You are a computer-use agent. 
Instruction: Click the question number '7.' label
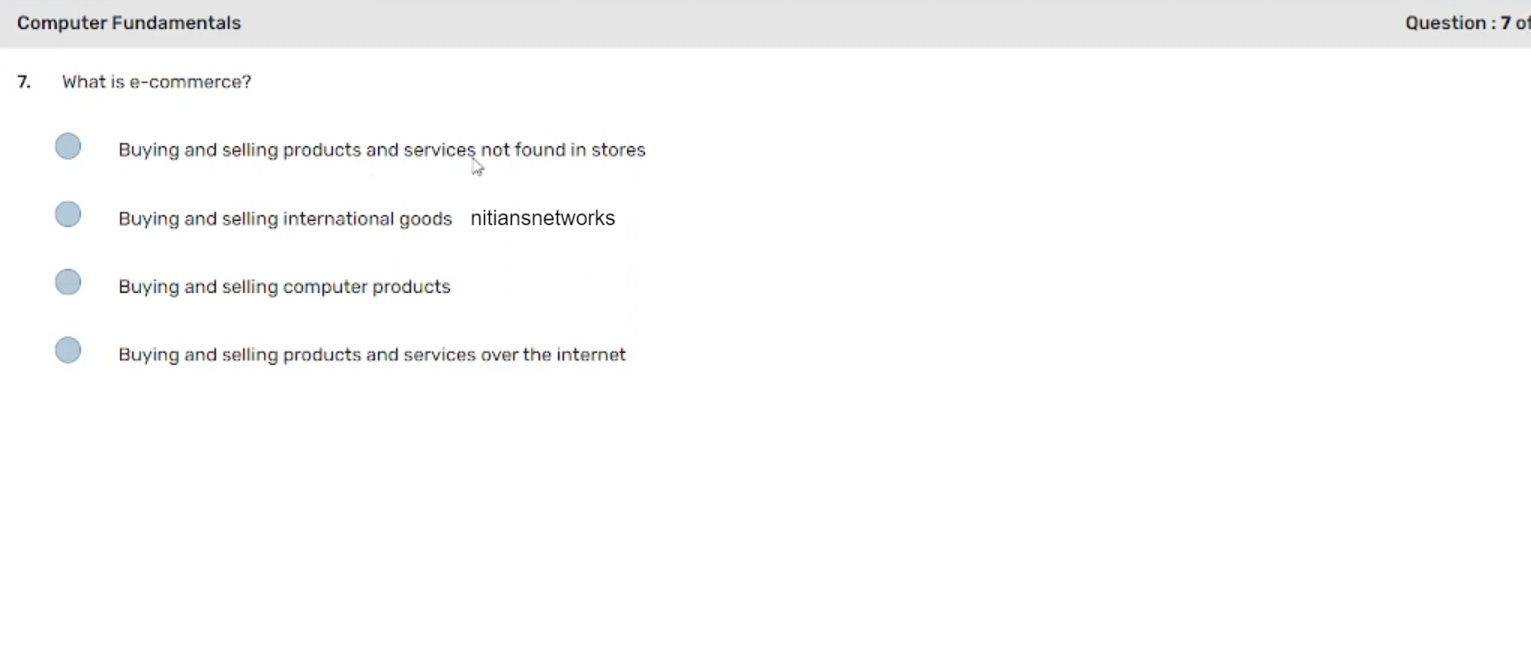pyautogui.click(x=24, y=82)
